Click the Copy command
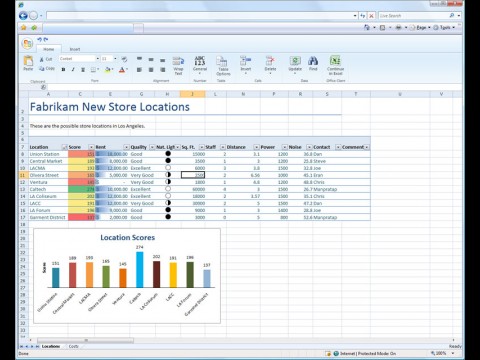This screenshot has width=480, height=360. click(x=47, y=69)
